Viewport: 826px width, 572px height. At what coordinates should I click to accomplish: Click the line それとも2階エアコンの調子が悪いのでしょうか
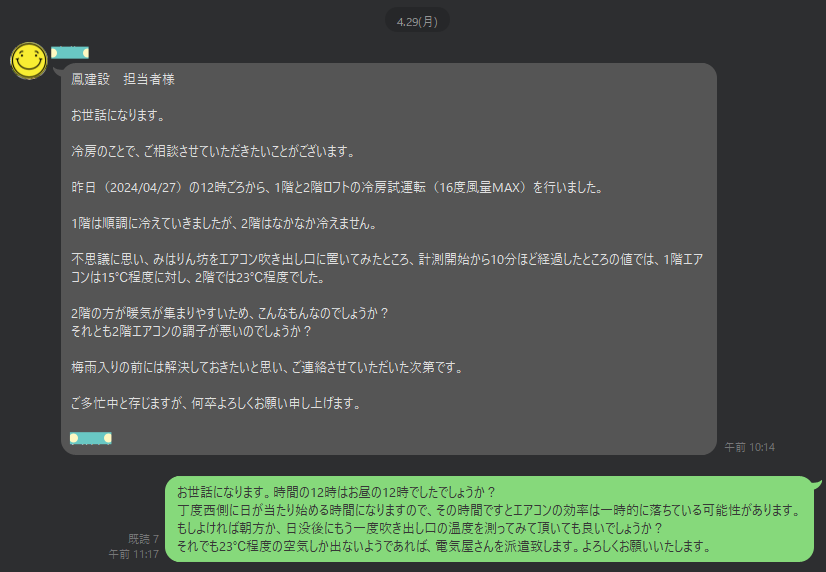click(x=192, y=331)
